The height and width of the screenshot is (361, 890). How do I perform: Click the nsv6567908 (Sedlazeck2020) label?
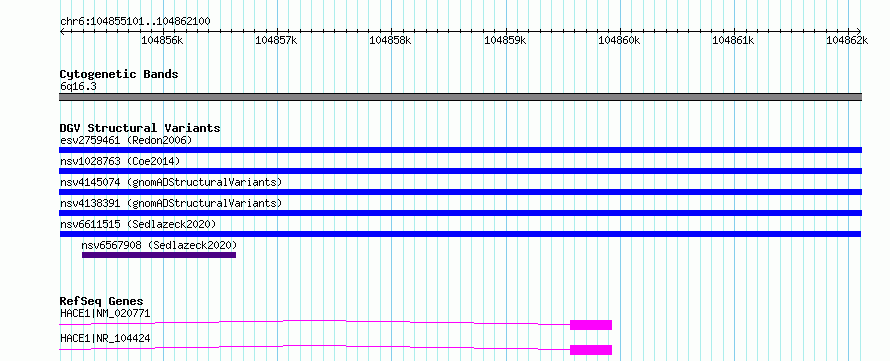tap(159, 245)
